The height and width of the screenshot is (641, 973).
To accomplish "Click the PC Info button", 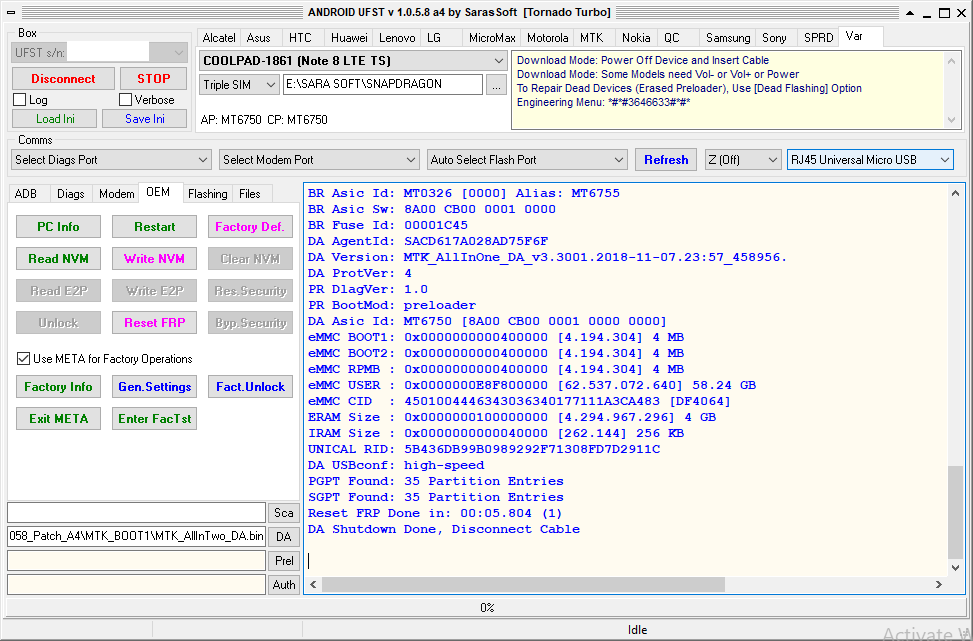I will pyautogui.click(x=58, y=226).
